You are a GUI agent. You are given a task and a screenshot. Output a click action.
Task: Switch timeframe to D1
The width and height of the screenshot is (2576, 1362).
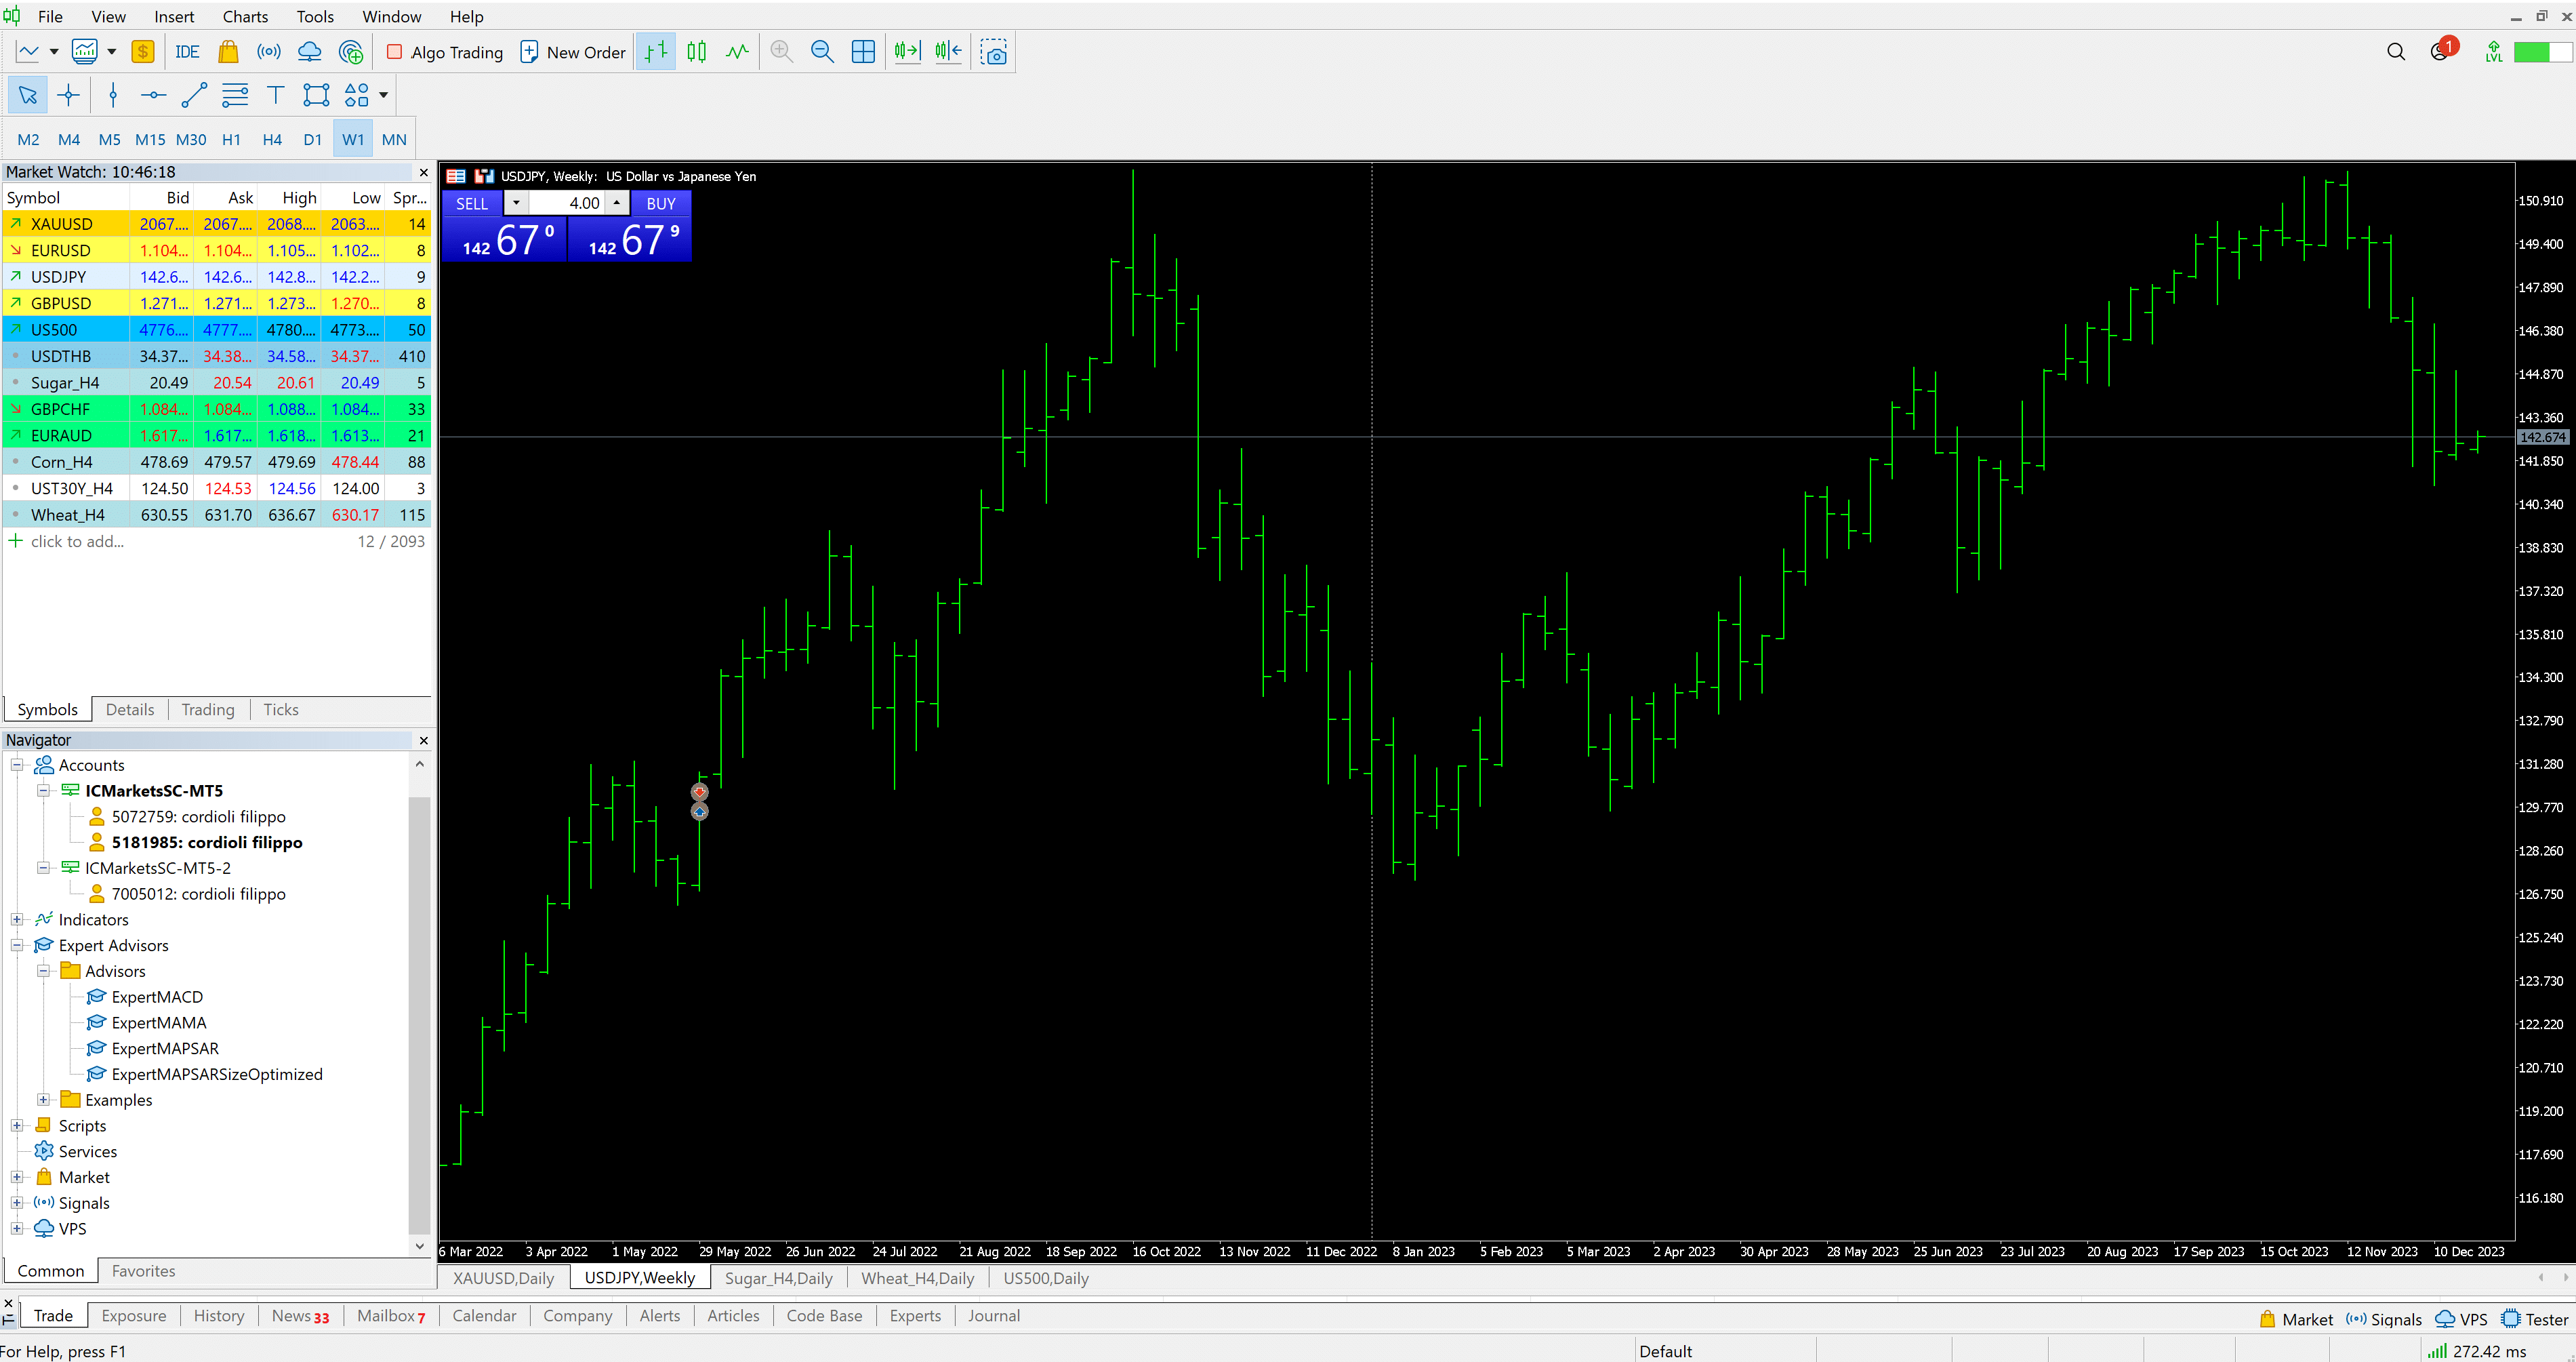click(313, 139)
